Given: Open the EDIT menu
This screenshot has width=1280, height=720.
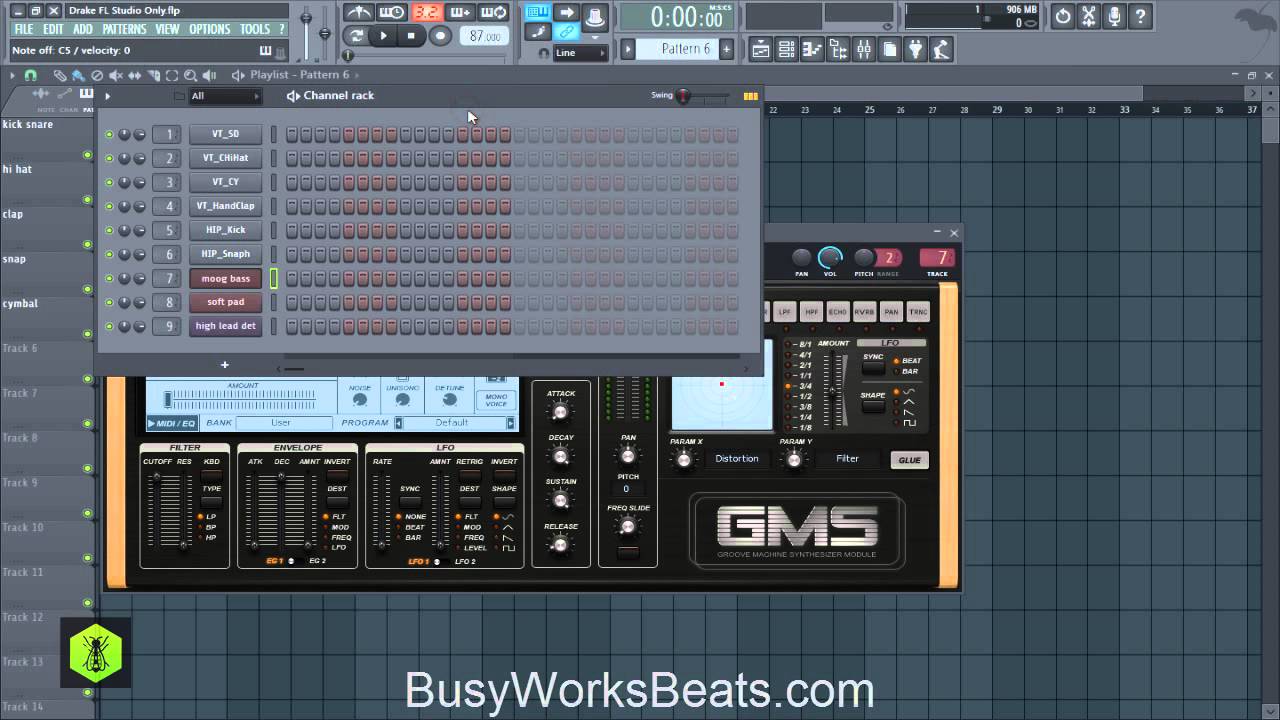Looking at the screenshot, I should tap(53, 30).
